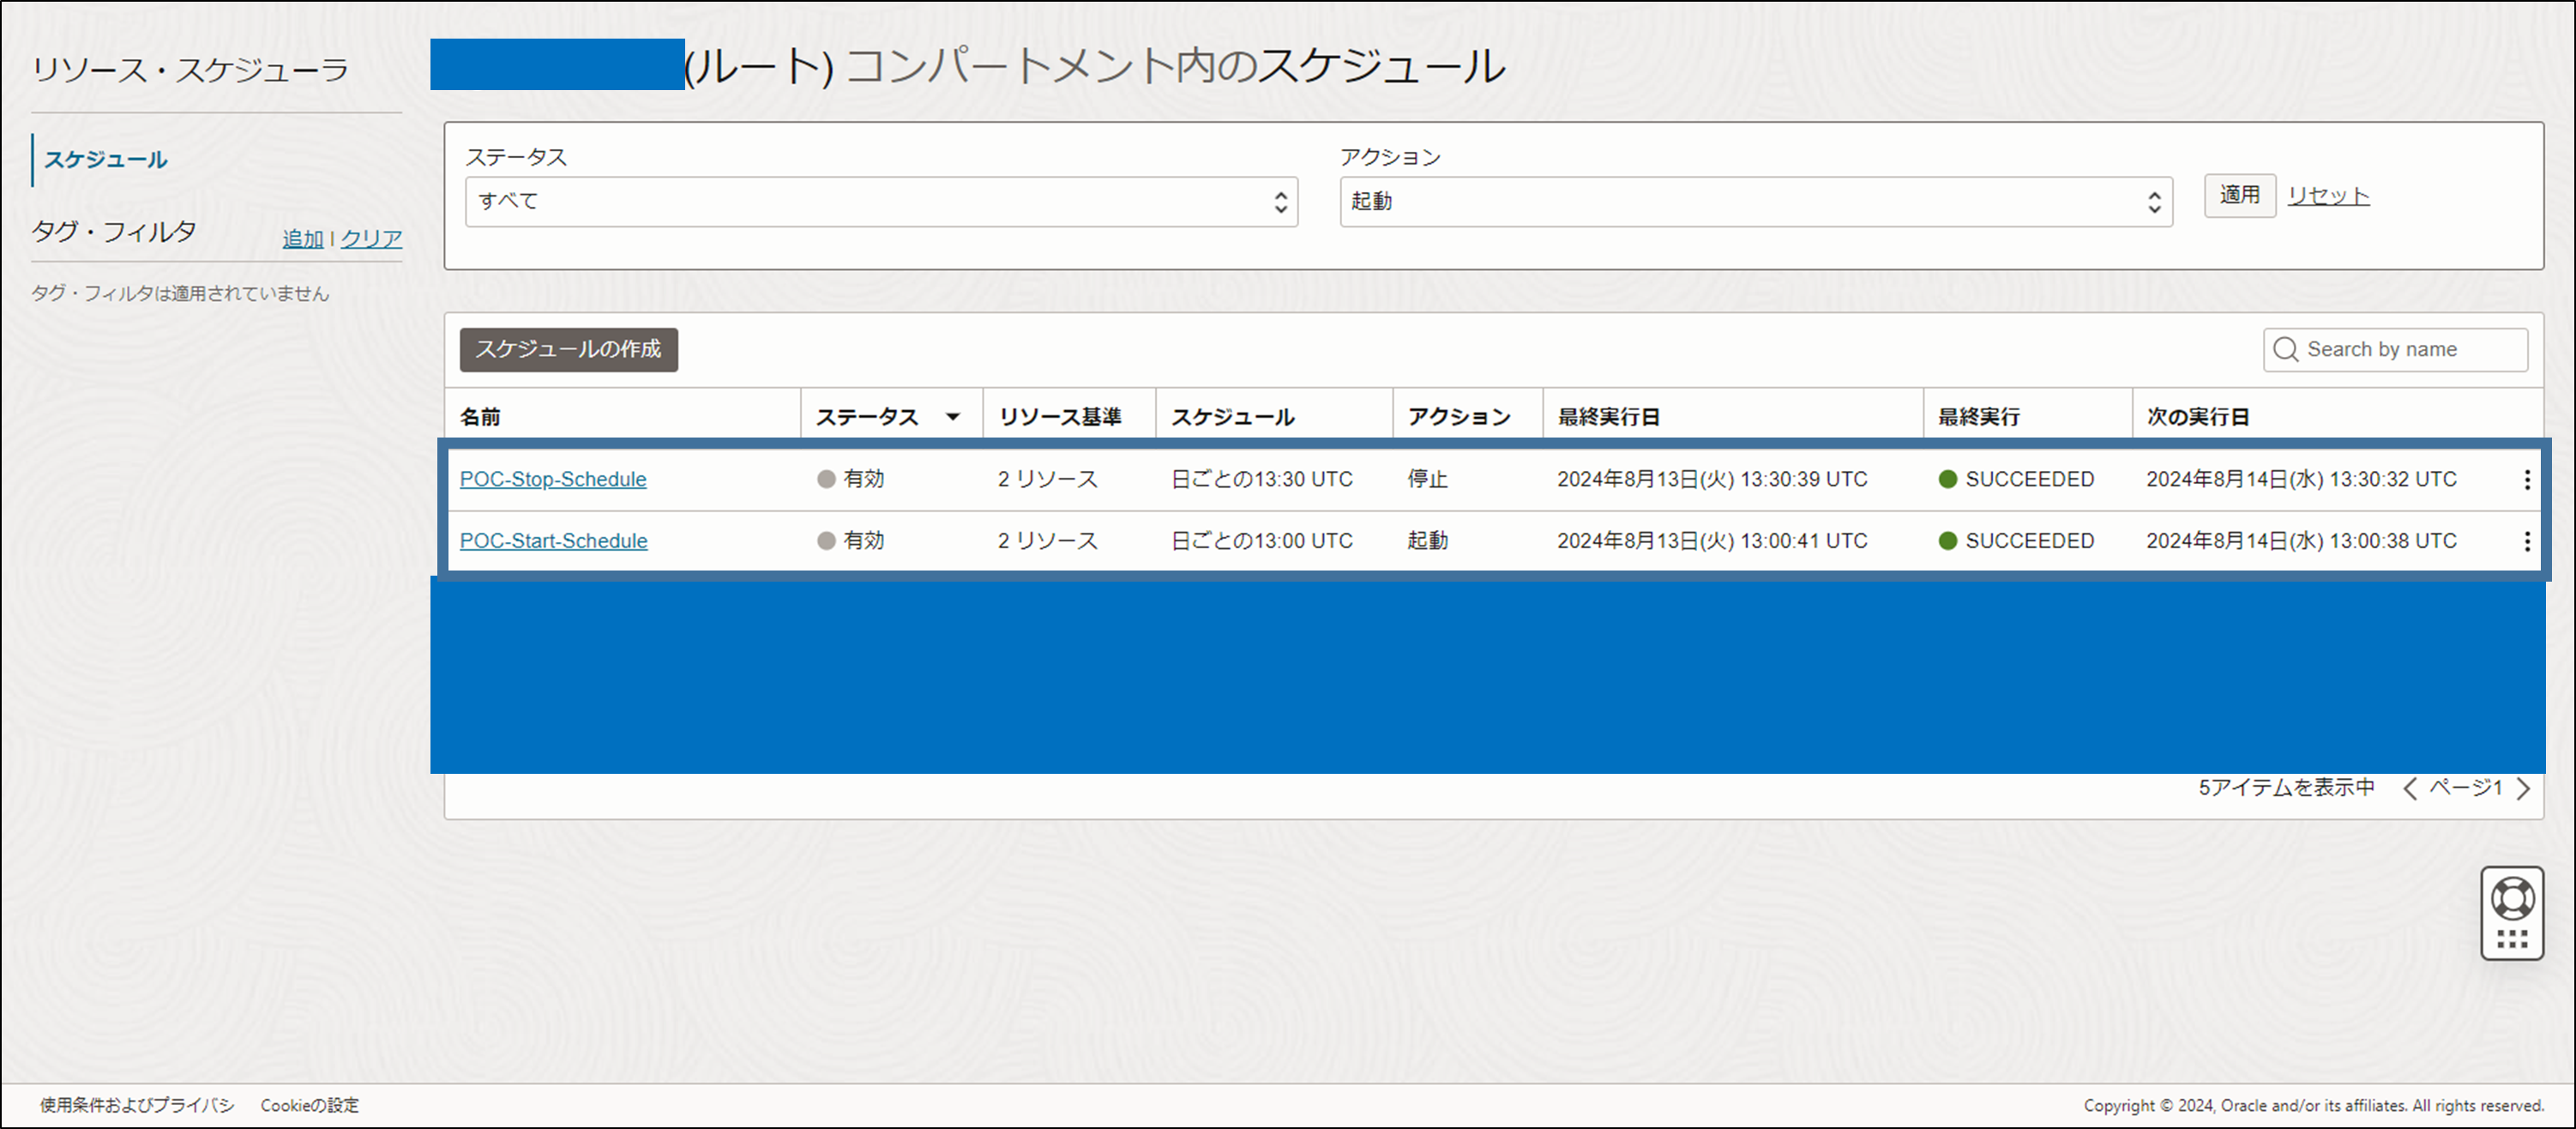Image resolution: width=2576 pixels, height=1129 pixels.
Task: Click the life-ring help icon
Action: coord(2512,897)
